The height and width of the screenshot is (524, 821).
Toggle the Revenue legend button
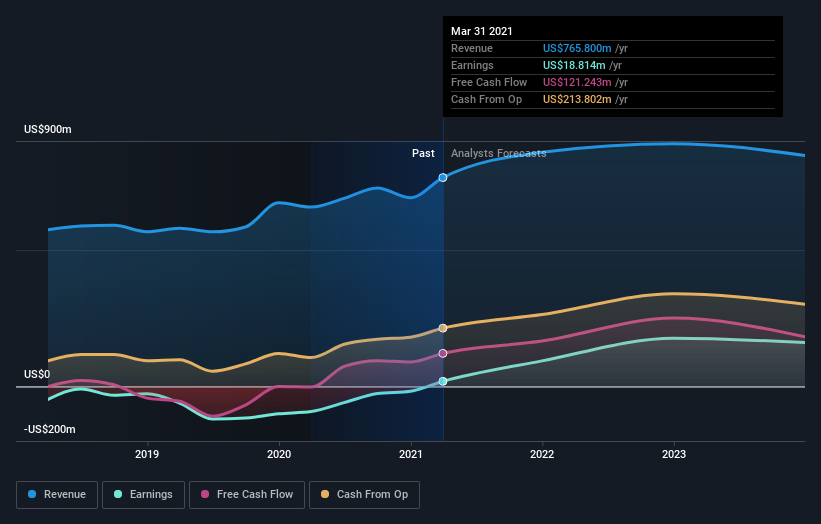point(57,495)
